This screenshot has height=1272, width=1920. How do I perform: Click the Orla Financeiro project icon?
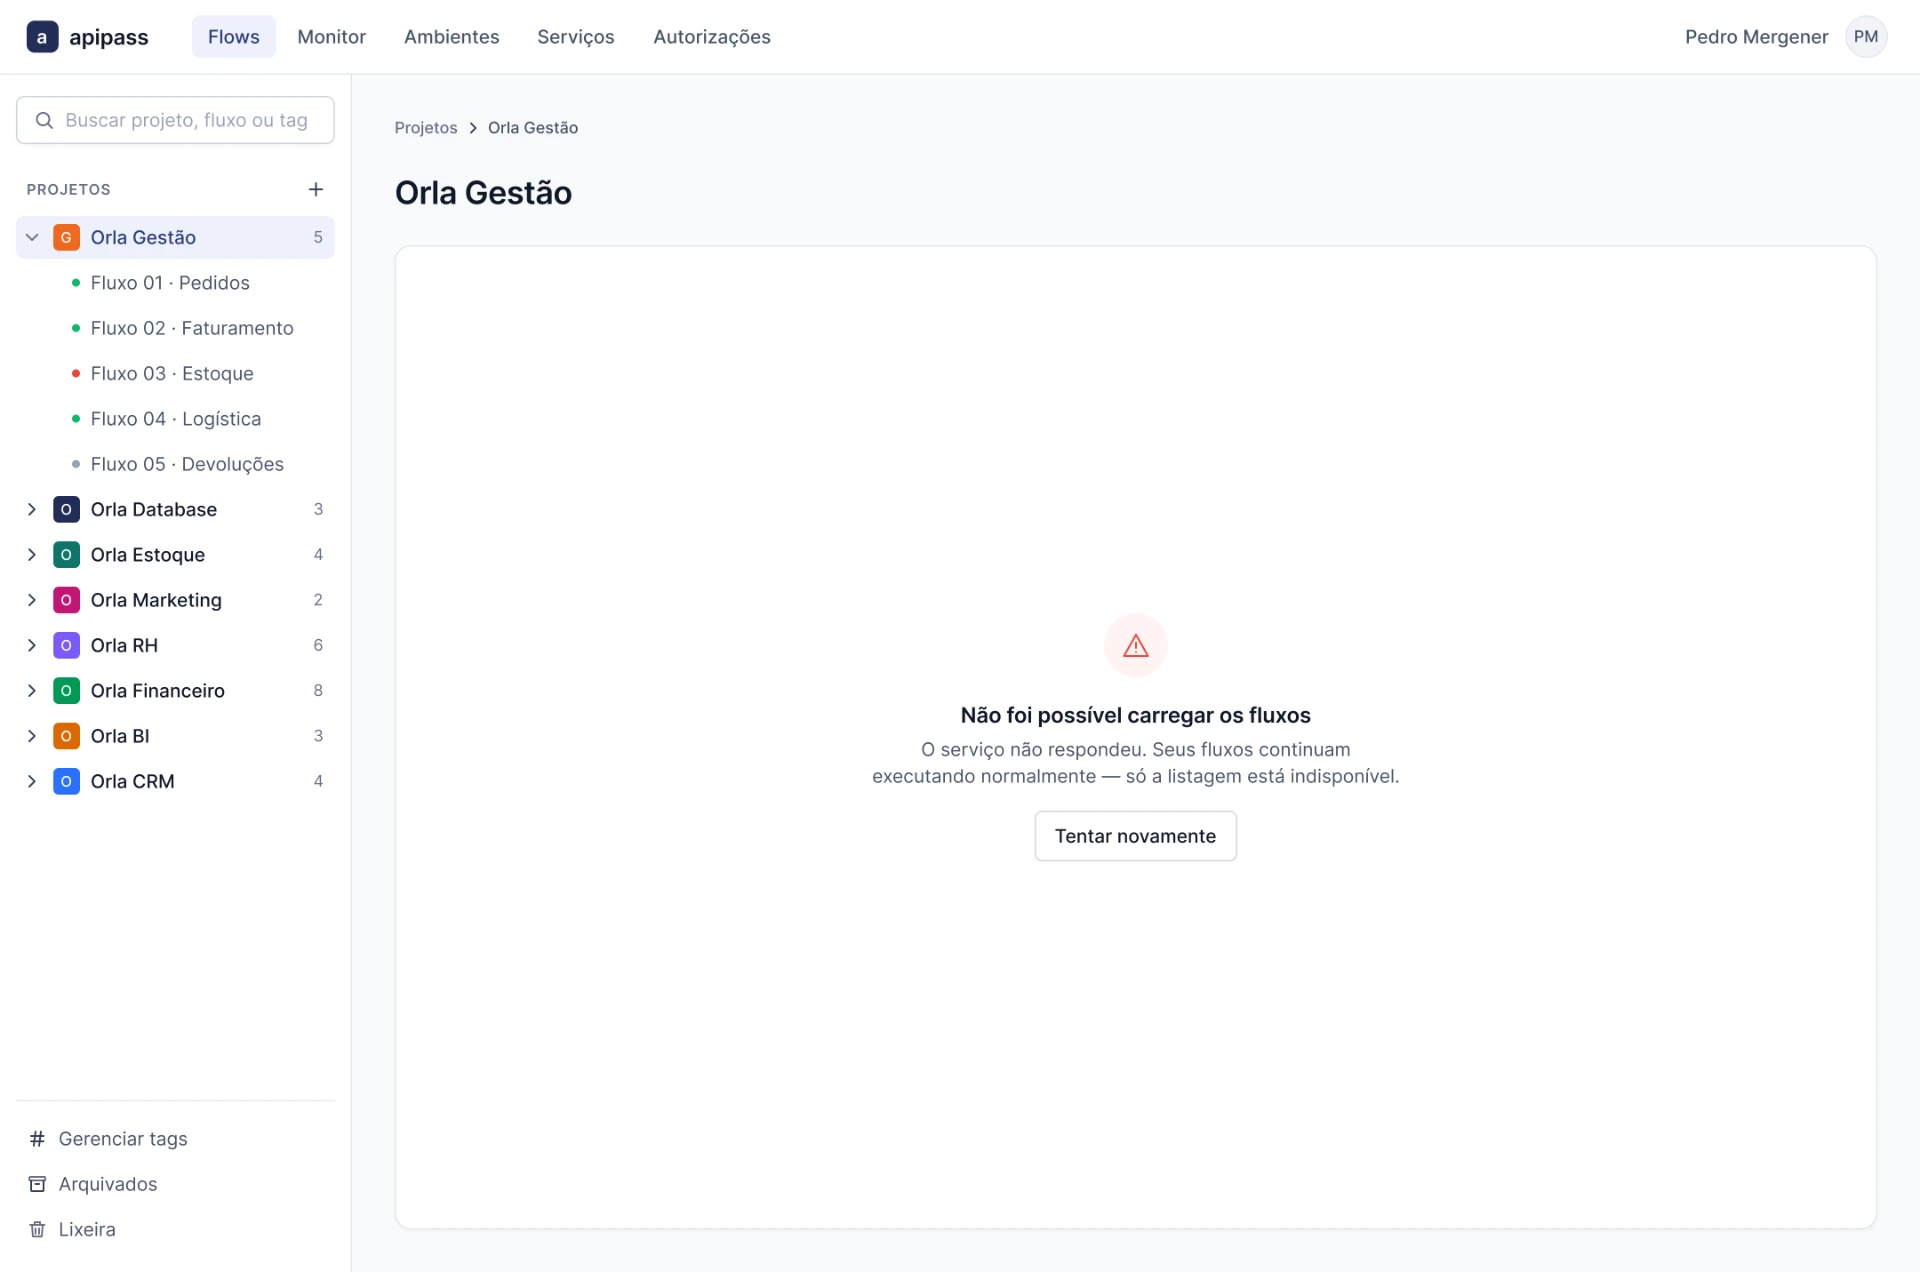click(x=66, y=690)
